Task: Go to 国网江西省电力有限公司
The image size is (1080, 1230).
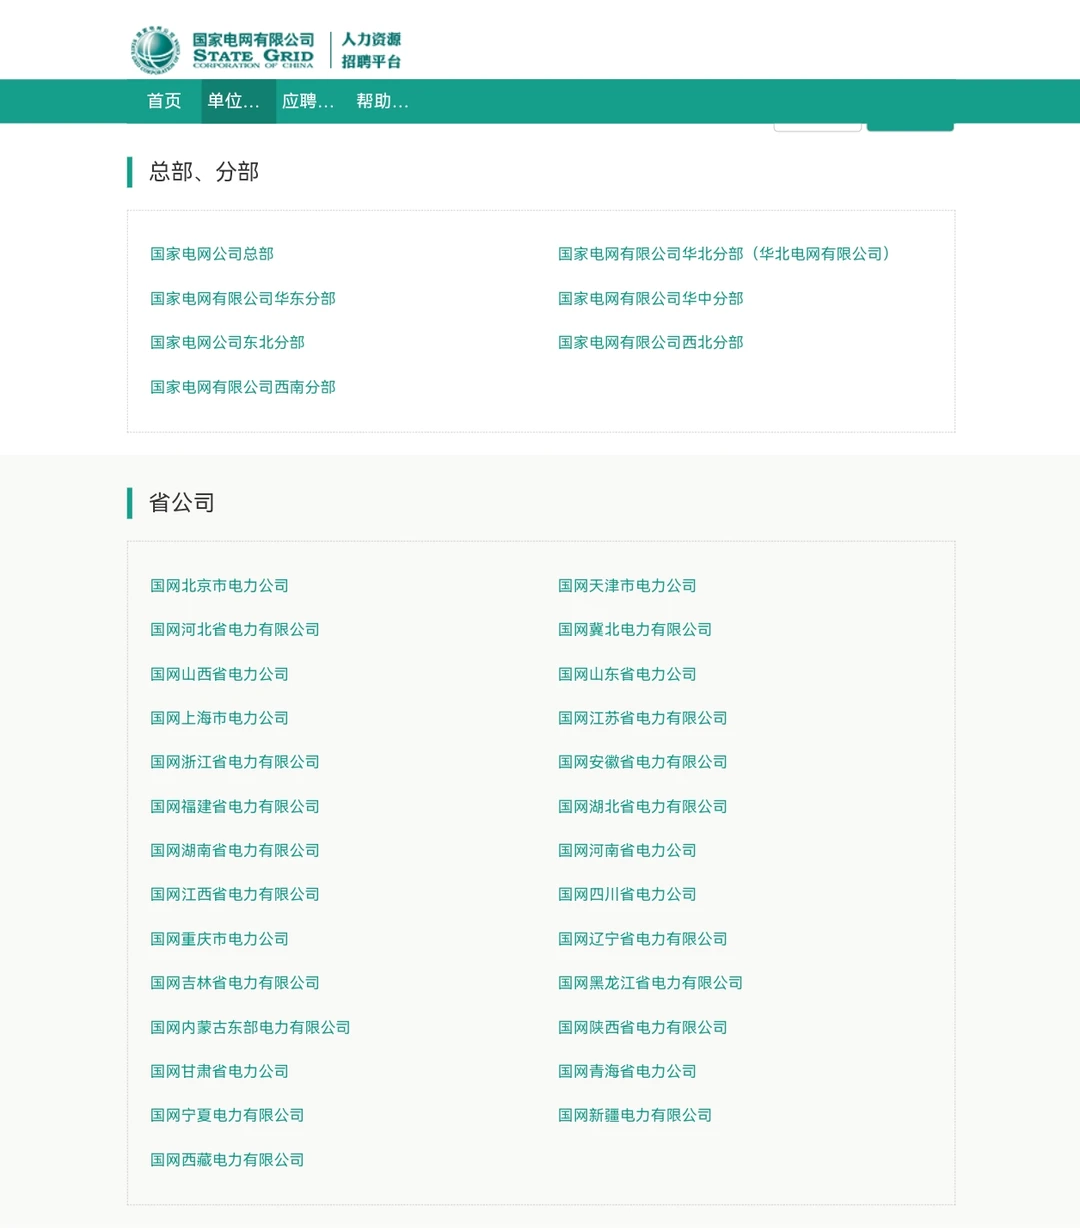Action: click(235, 894)
